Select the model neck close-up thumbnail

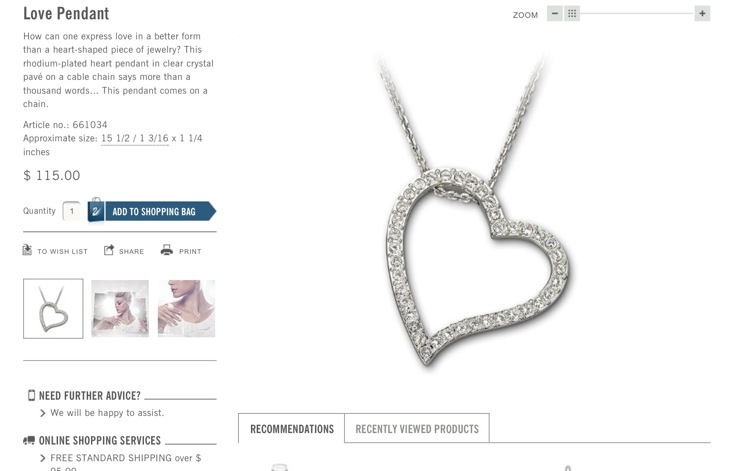(186, 309)
